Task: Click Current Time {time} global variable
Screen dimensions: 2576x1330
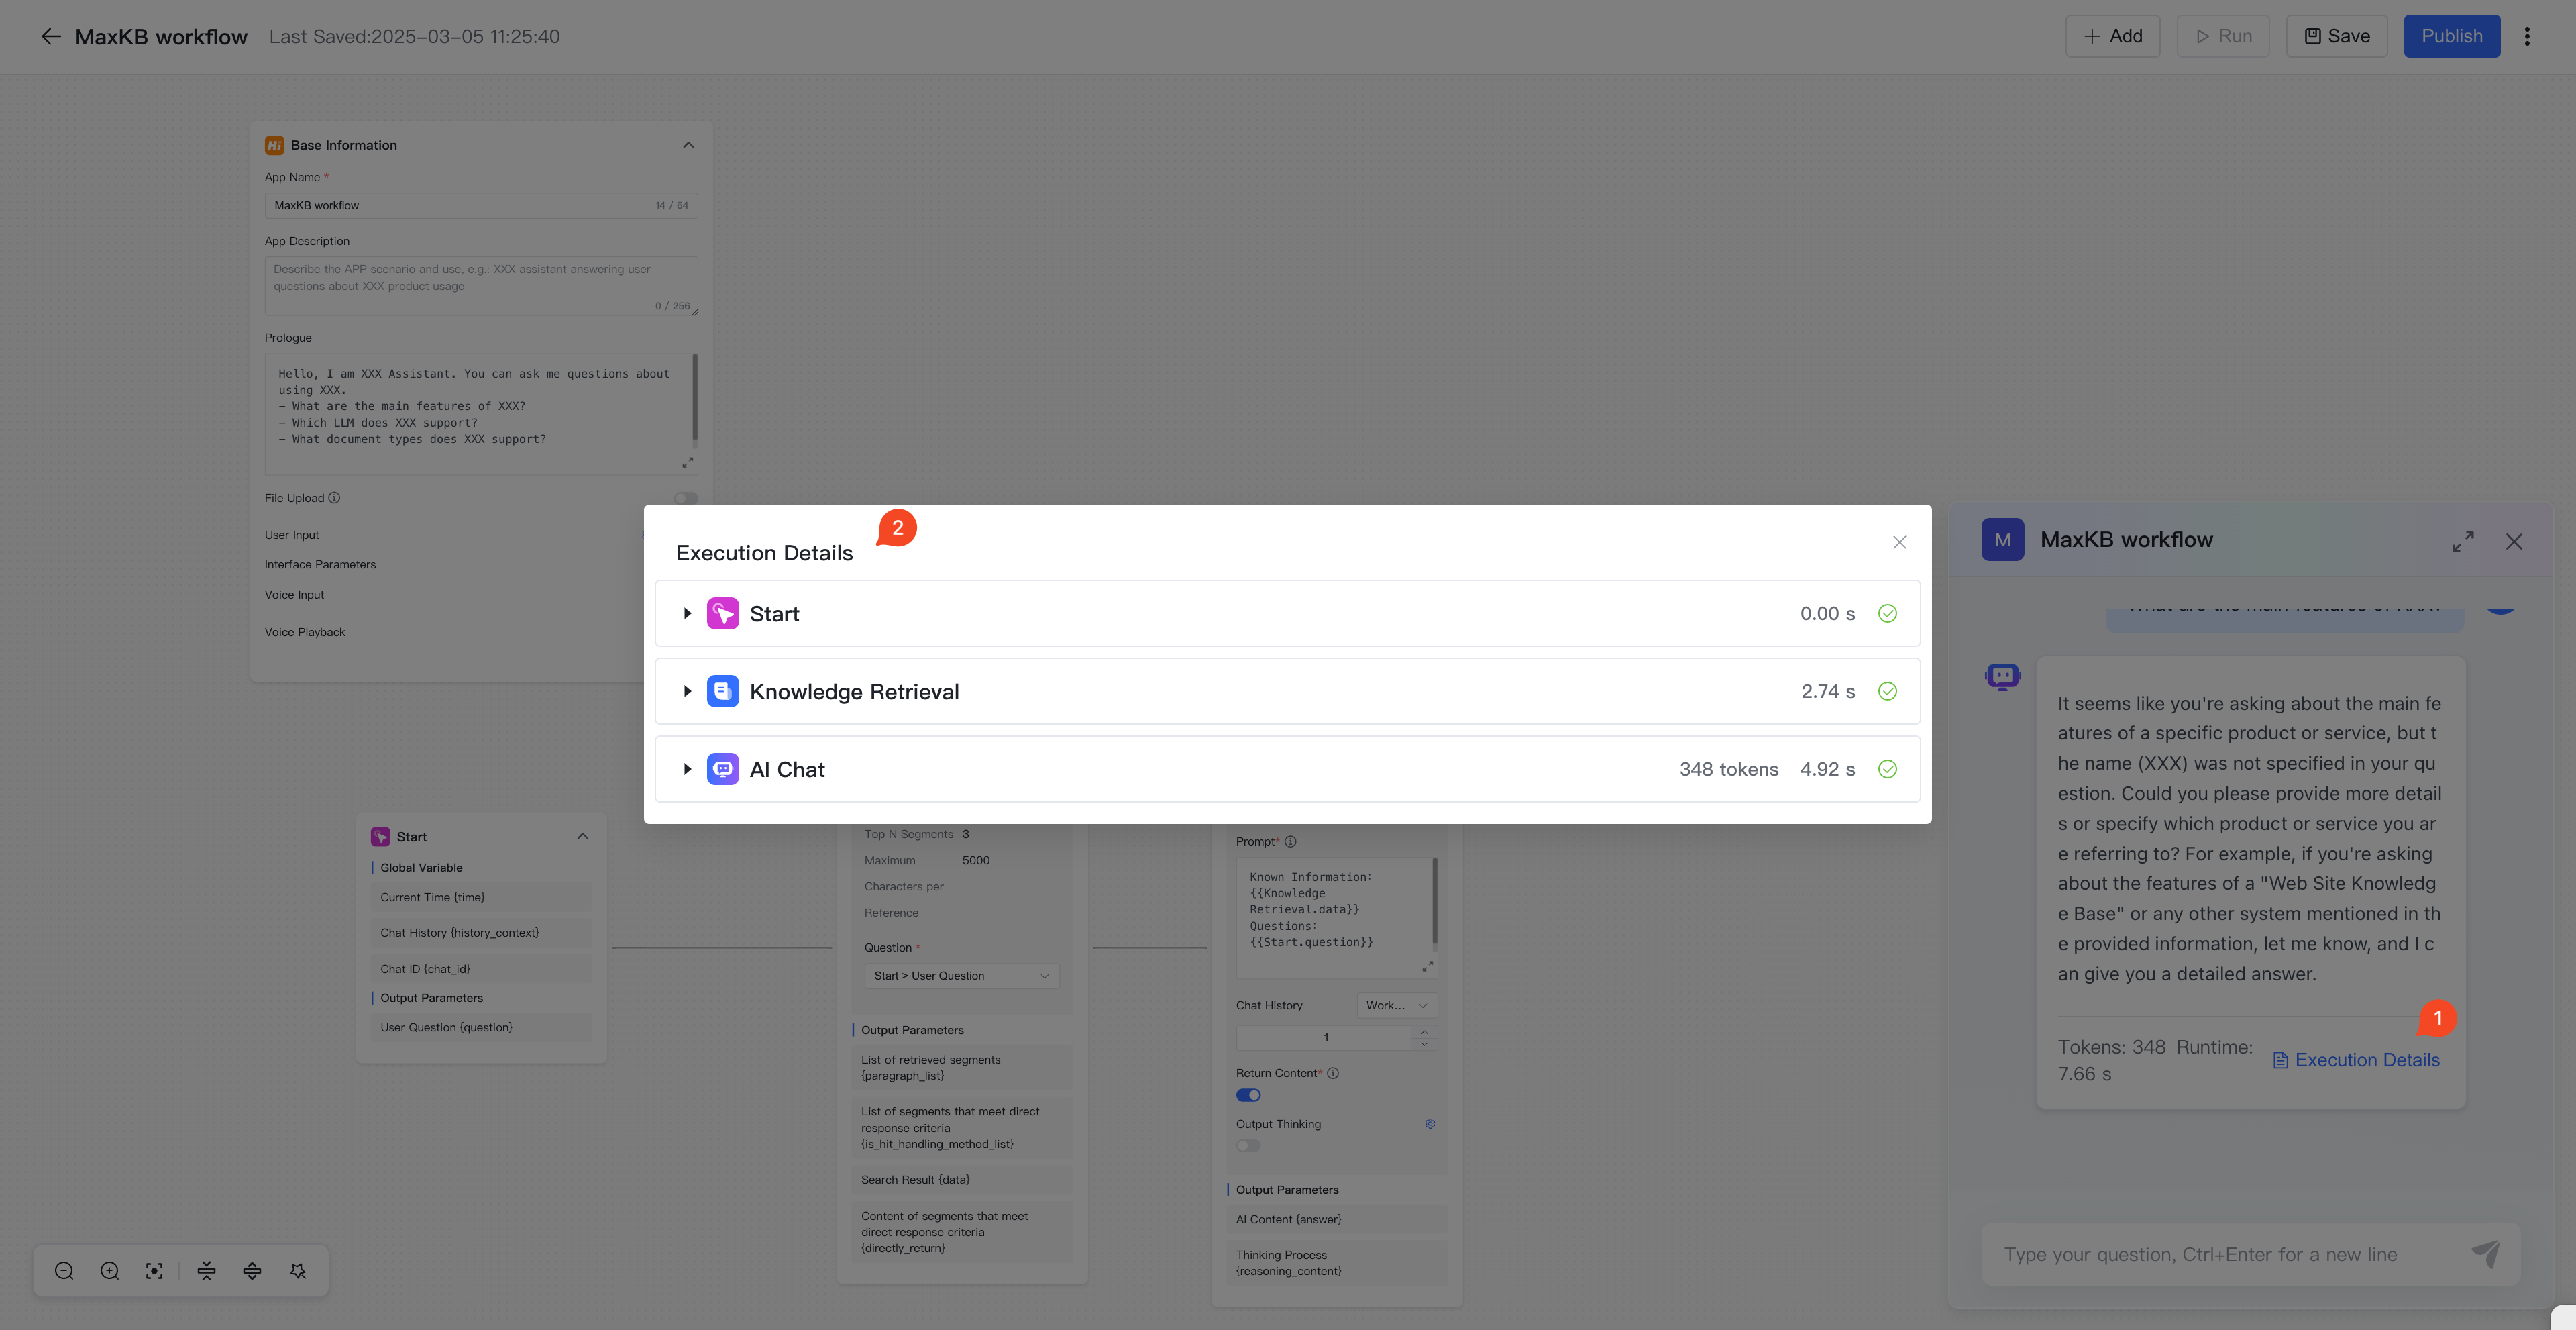Action: 481,897
